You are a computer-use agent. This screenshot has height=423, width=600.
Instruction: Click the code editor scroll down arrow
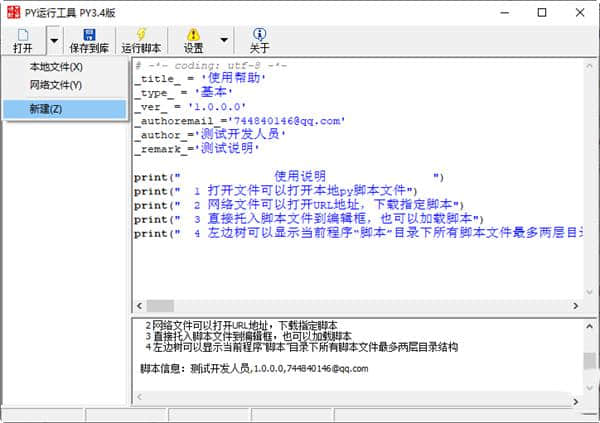click(589, 292)
